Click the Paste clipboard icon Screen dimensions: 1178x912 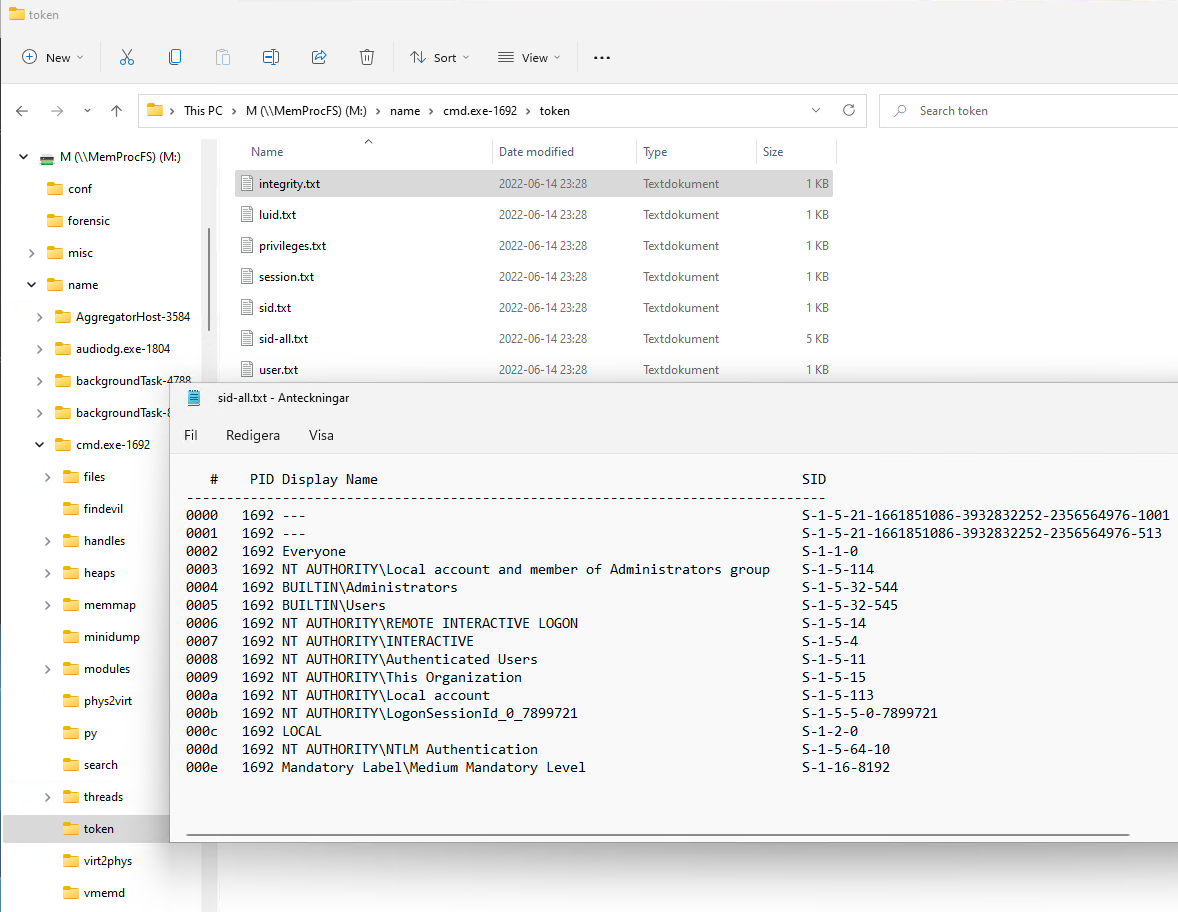point(223,57)
